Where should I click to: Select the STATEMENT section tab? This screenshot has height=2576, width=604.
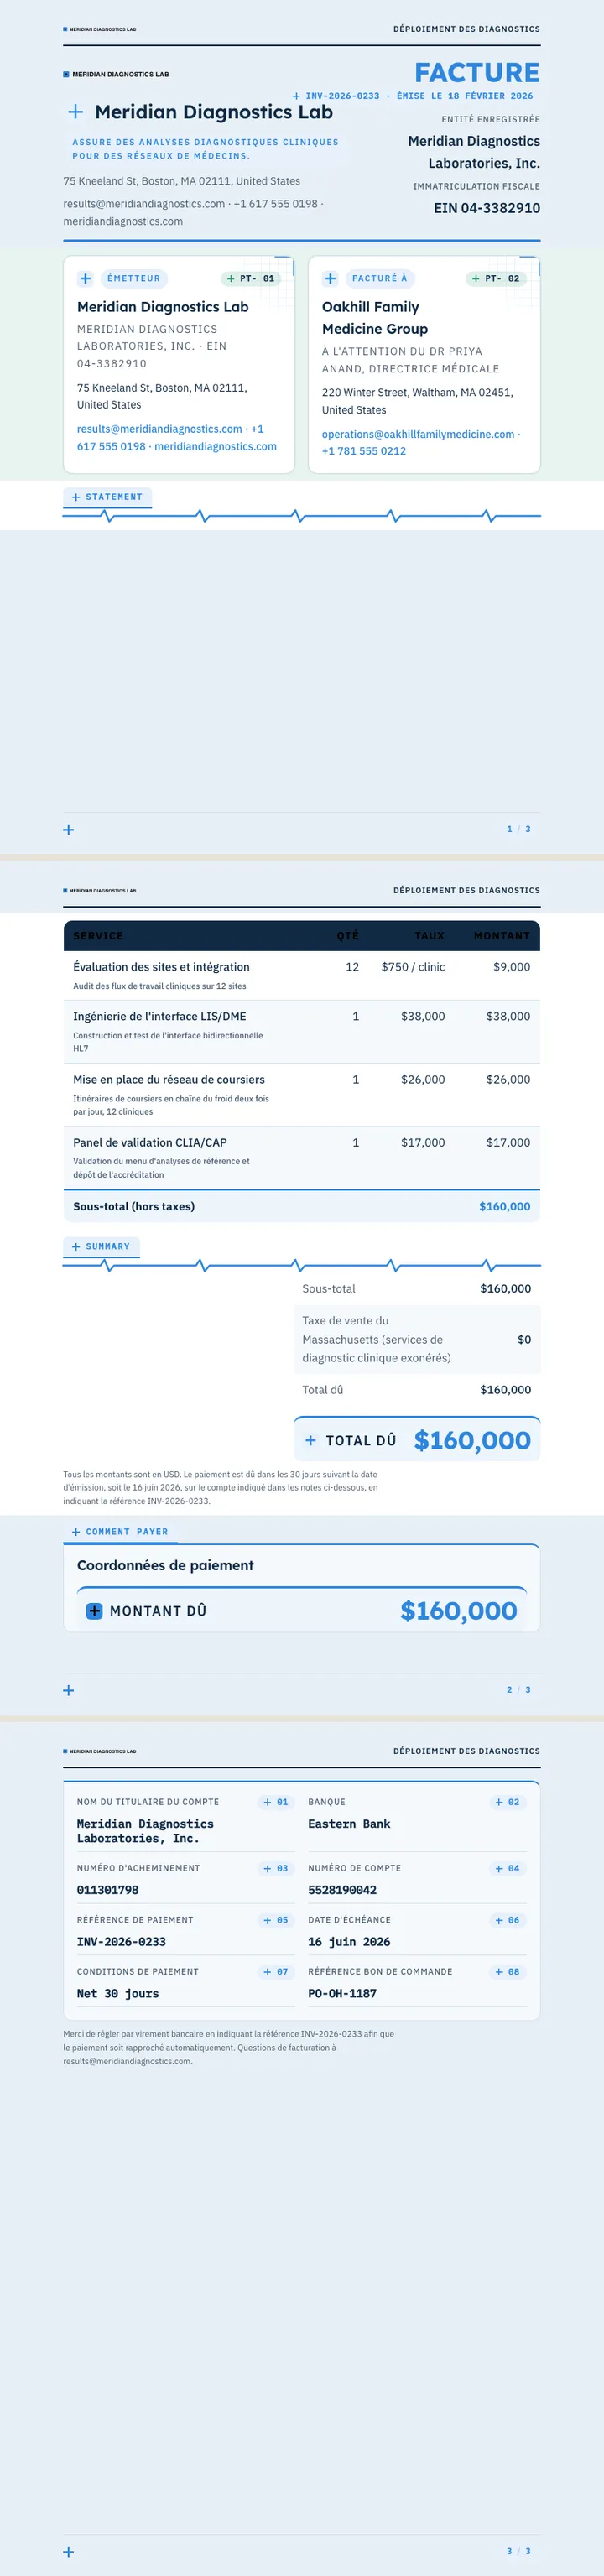click(107, 497)
